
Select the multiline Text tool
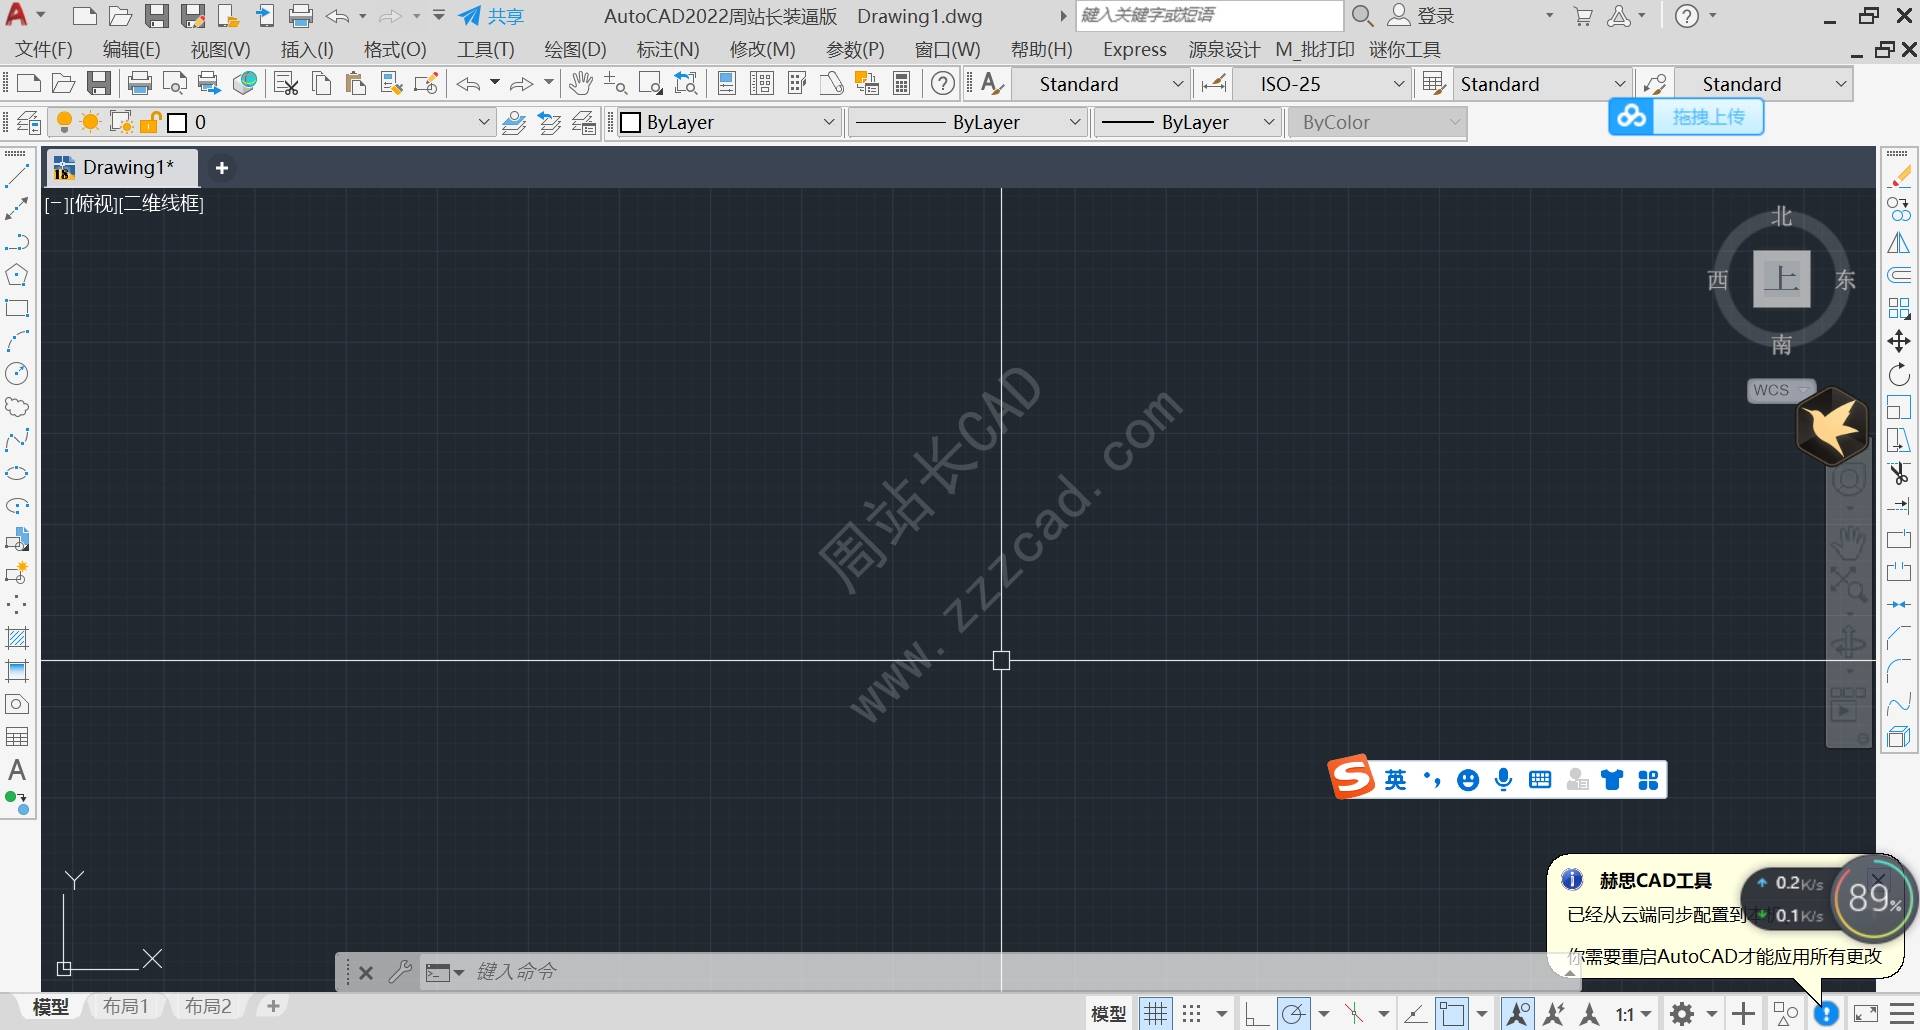click(17, 771)
